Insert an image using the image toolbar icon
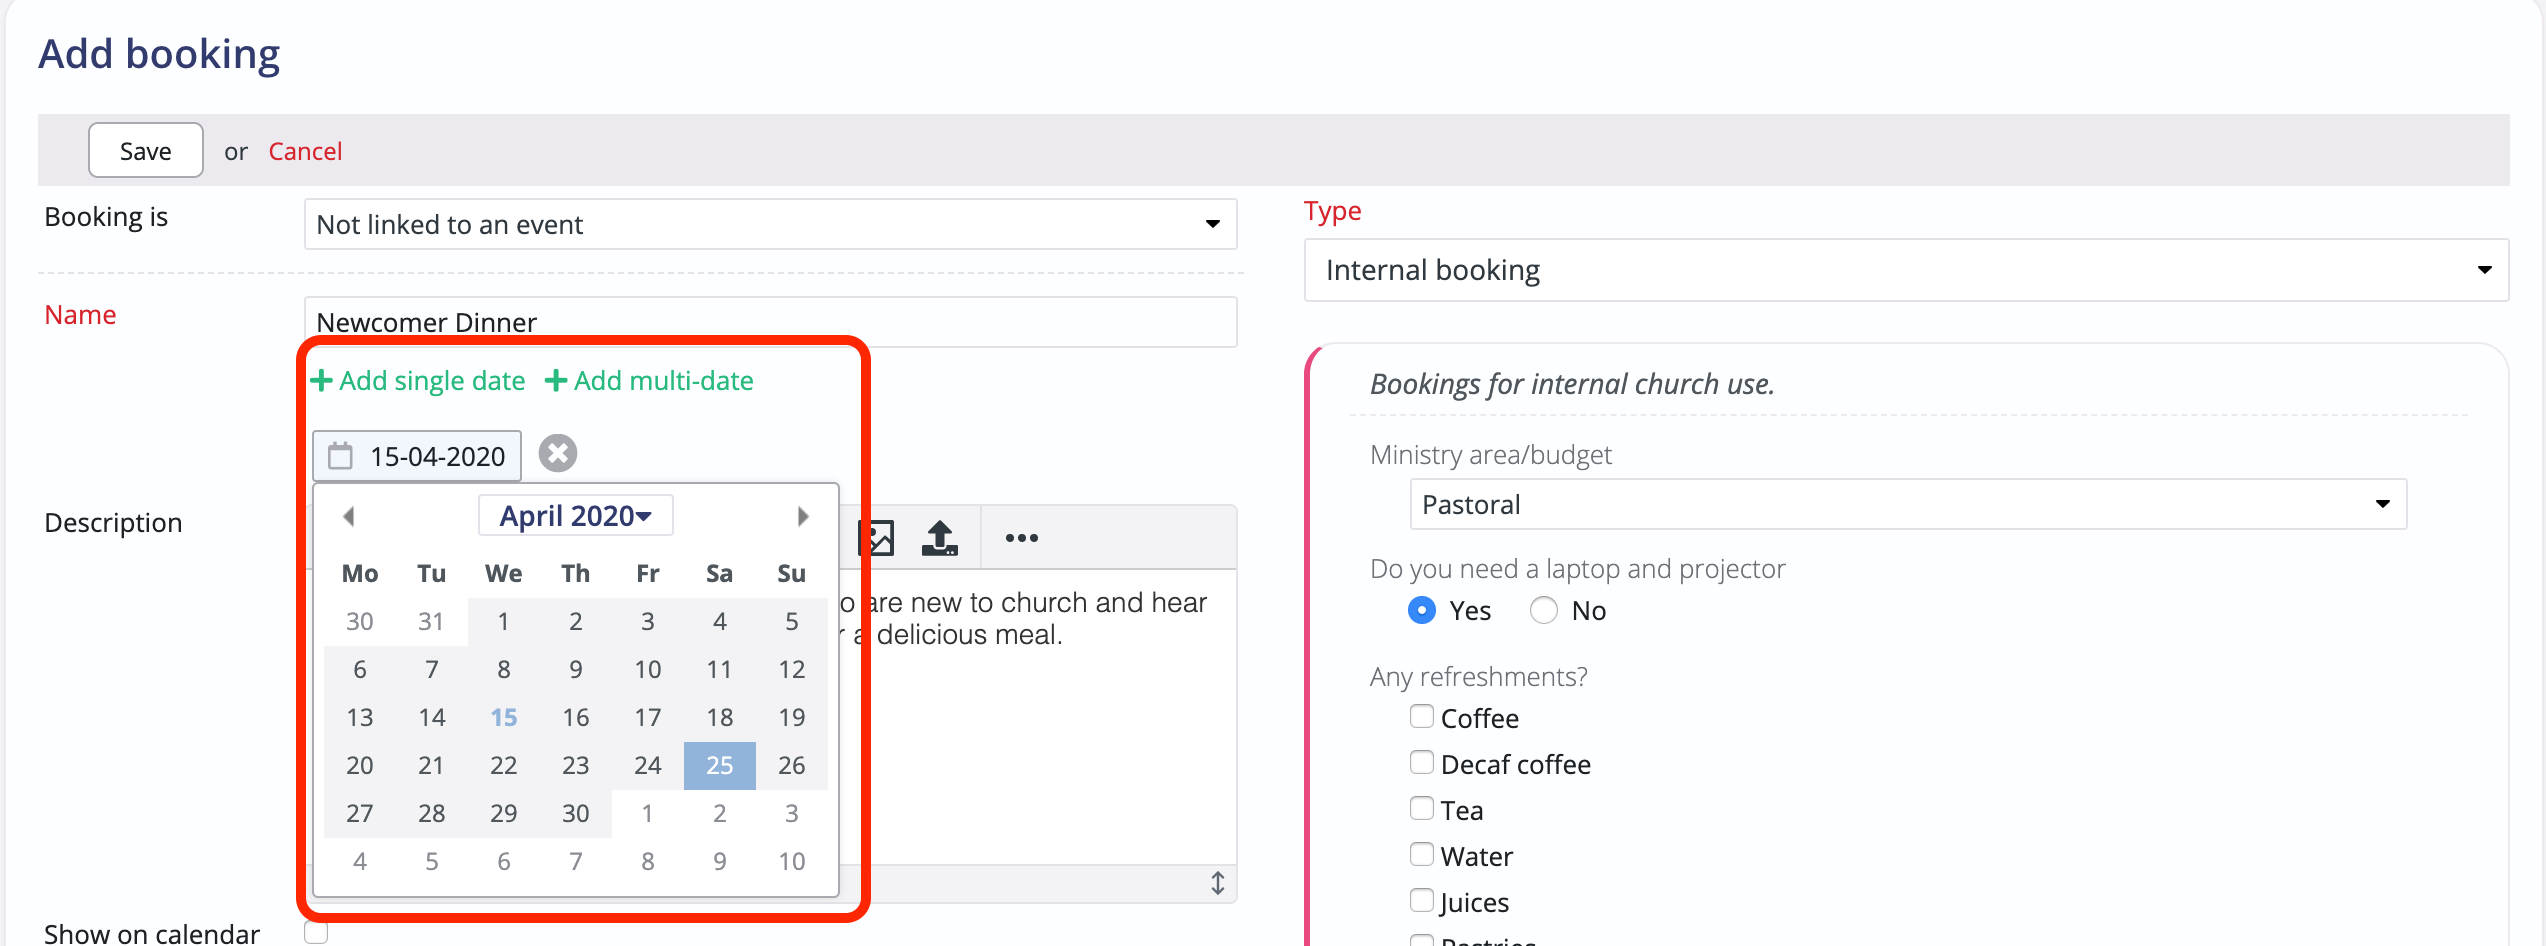 tap(875, 537)
